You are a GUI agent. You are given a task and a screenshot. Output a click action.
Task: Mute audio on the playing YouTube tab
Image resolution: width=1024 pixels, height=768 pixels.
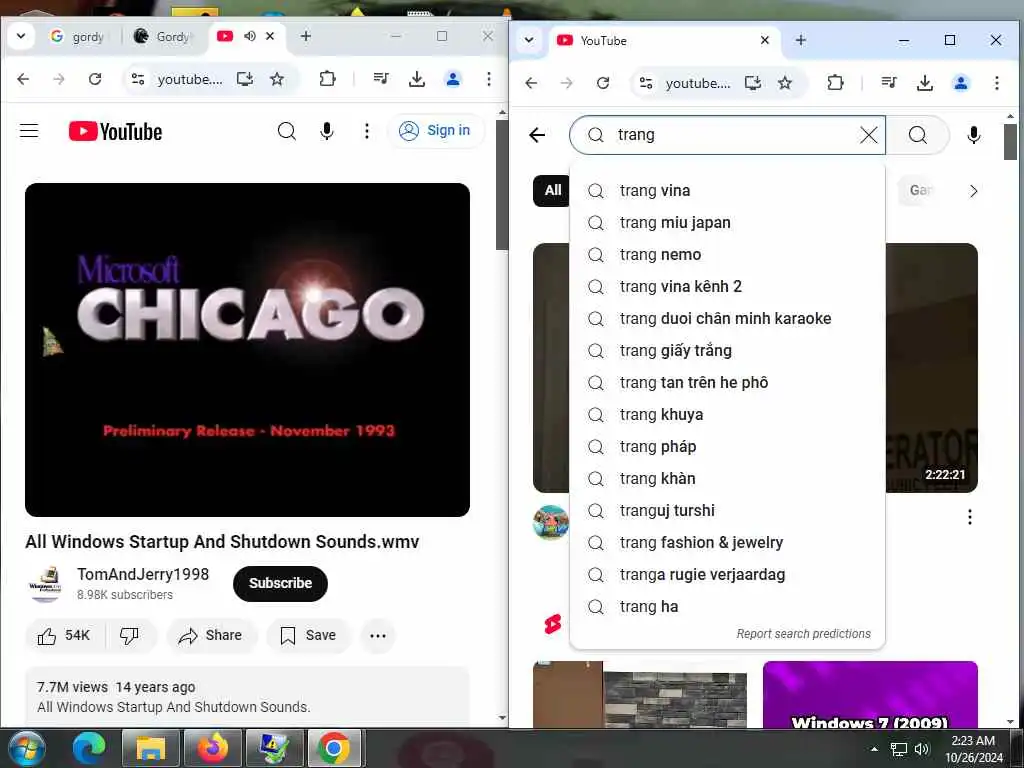click(249, 36)
